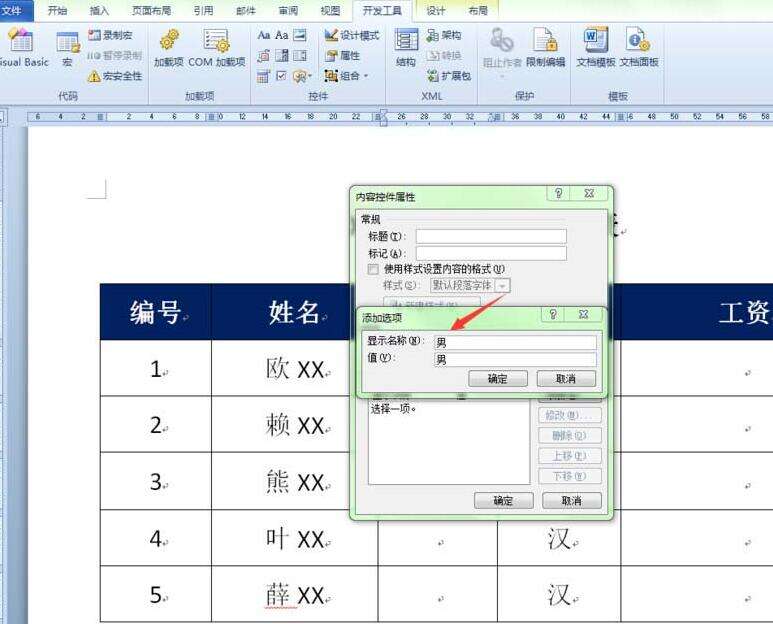This screenshot has width=773, height=624.
Task: Open the XML Structure (结构) pane
Action: (x=406, y=48)
